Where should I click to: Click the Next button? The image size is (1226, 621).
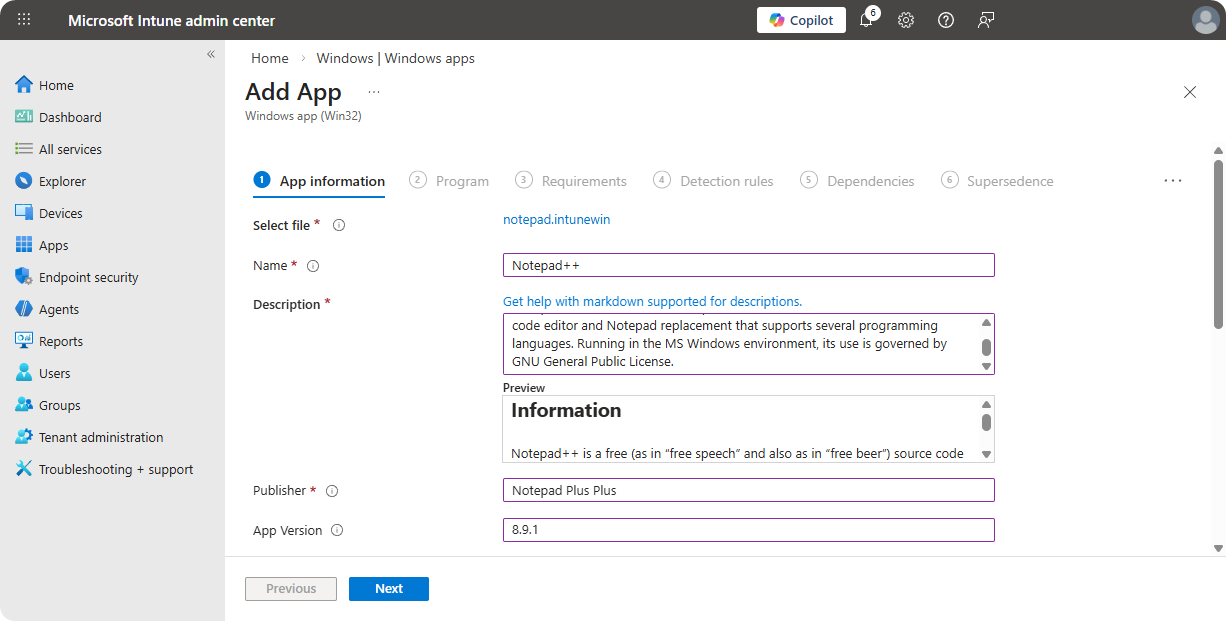[388, 589]
